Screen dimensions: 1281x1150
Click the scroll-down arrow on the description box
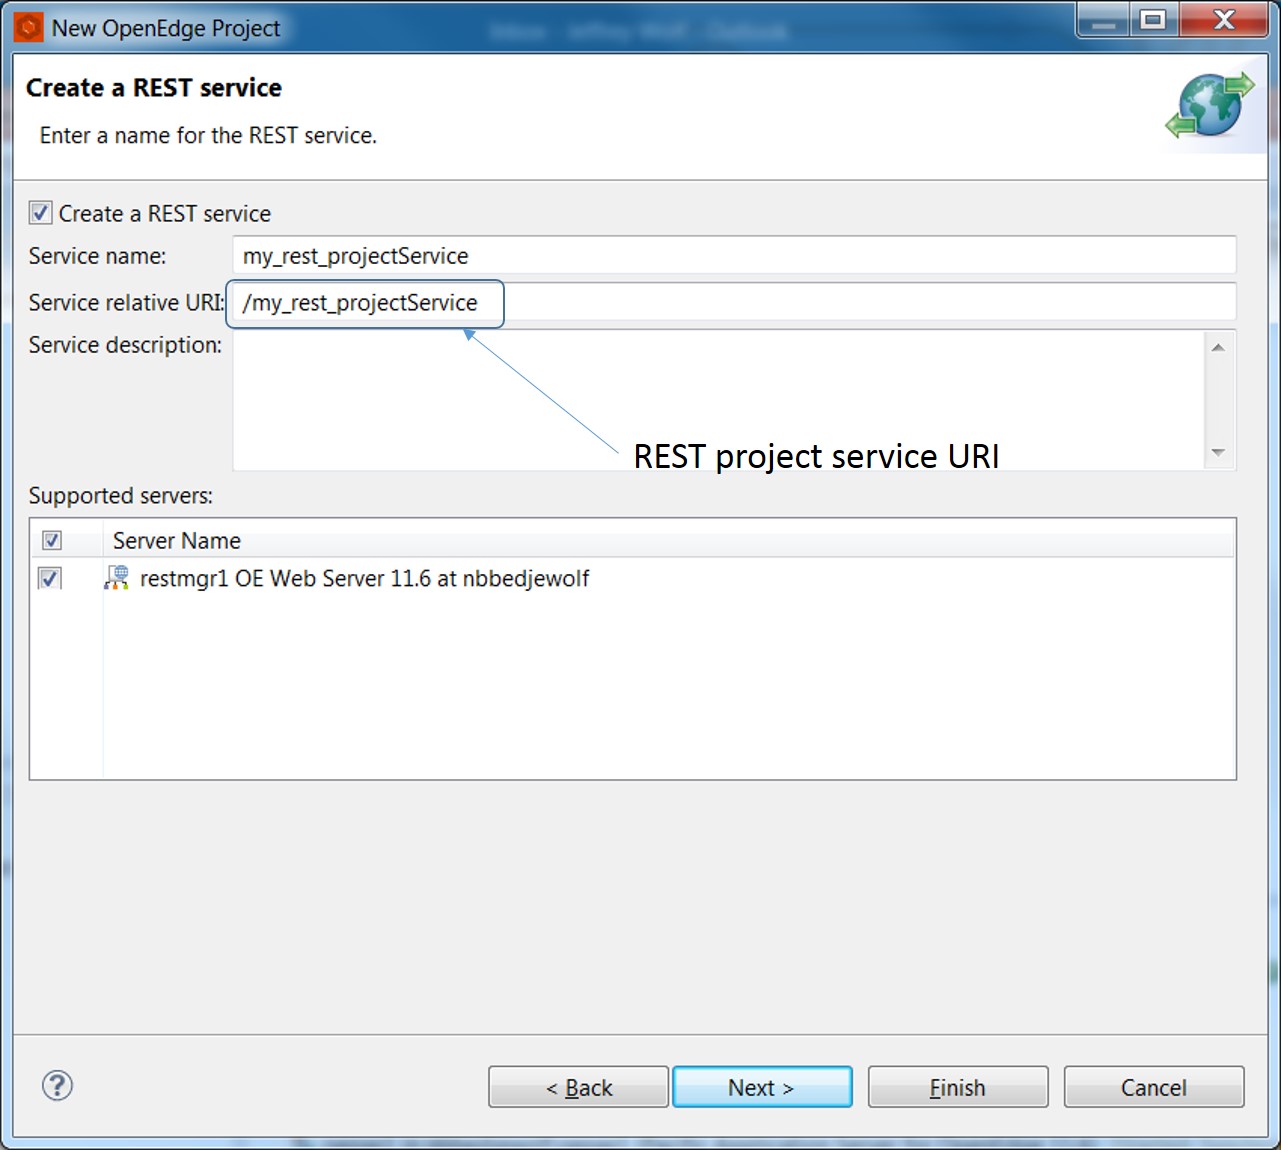pos(1218,453)
